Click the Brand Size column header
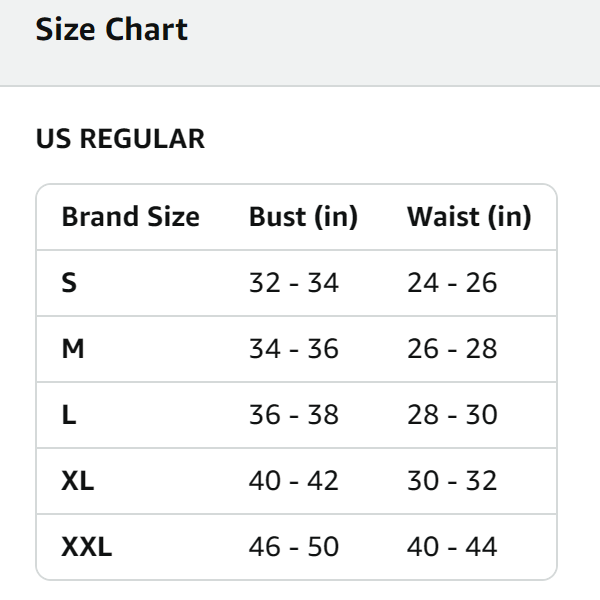Viewport: 600px width, 600px height. 130,217
